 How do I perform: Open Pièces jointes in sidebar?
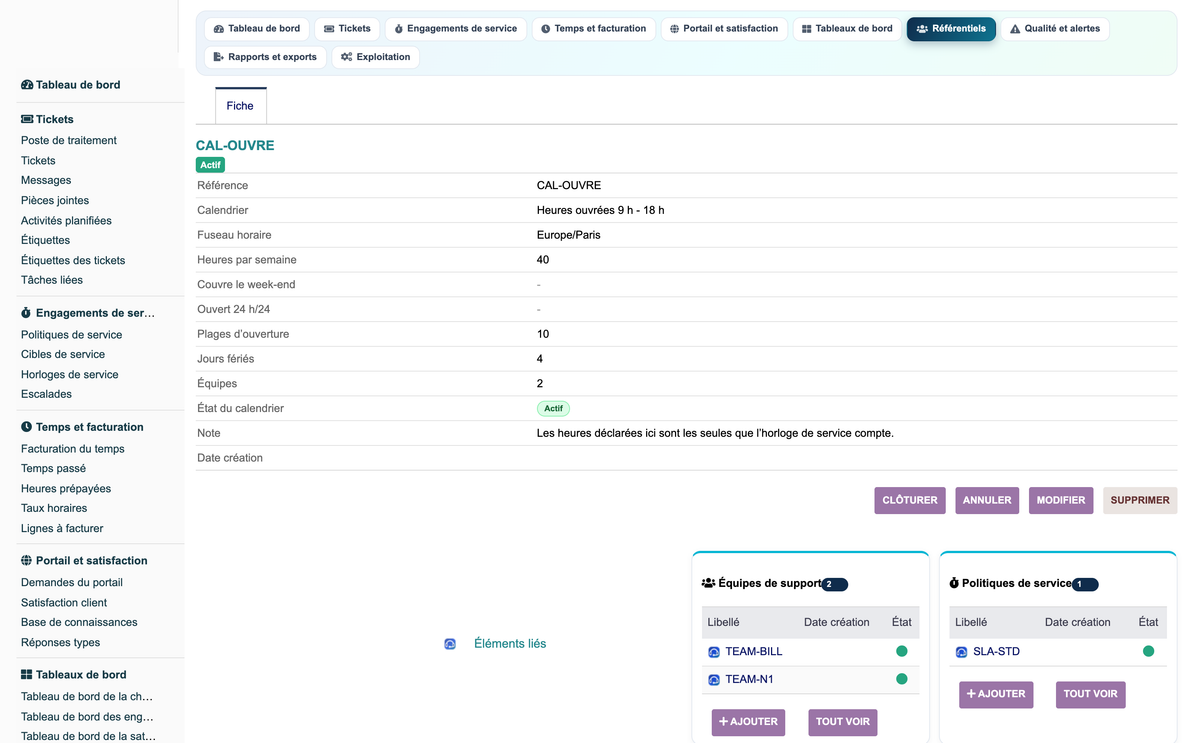tap(55, 201)
